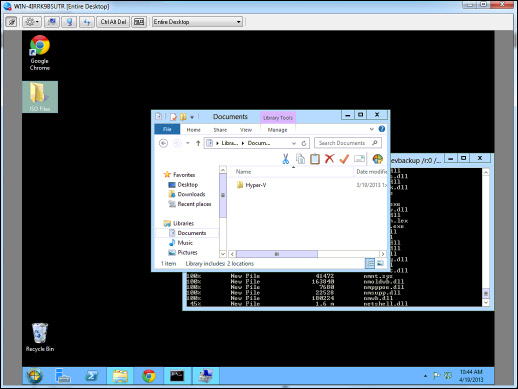
Task: Open recent locations dropdown arrow
Action: point(188,143)
